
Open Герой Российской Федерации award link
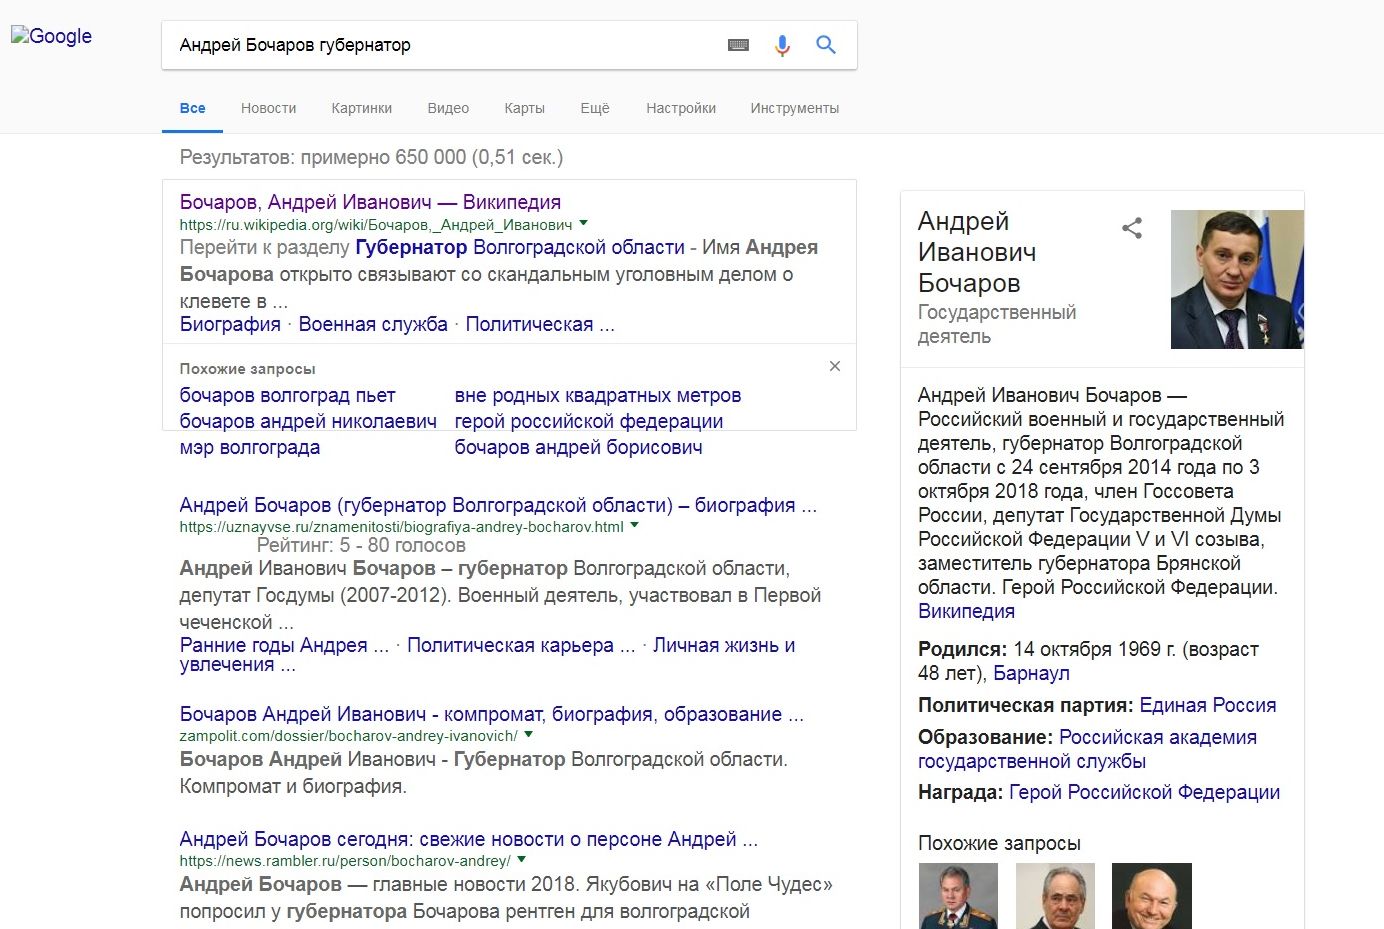[x=1144, y=792]
